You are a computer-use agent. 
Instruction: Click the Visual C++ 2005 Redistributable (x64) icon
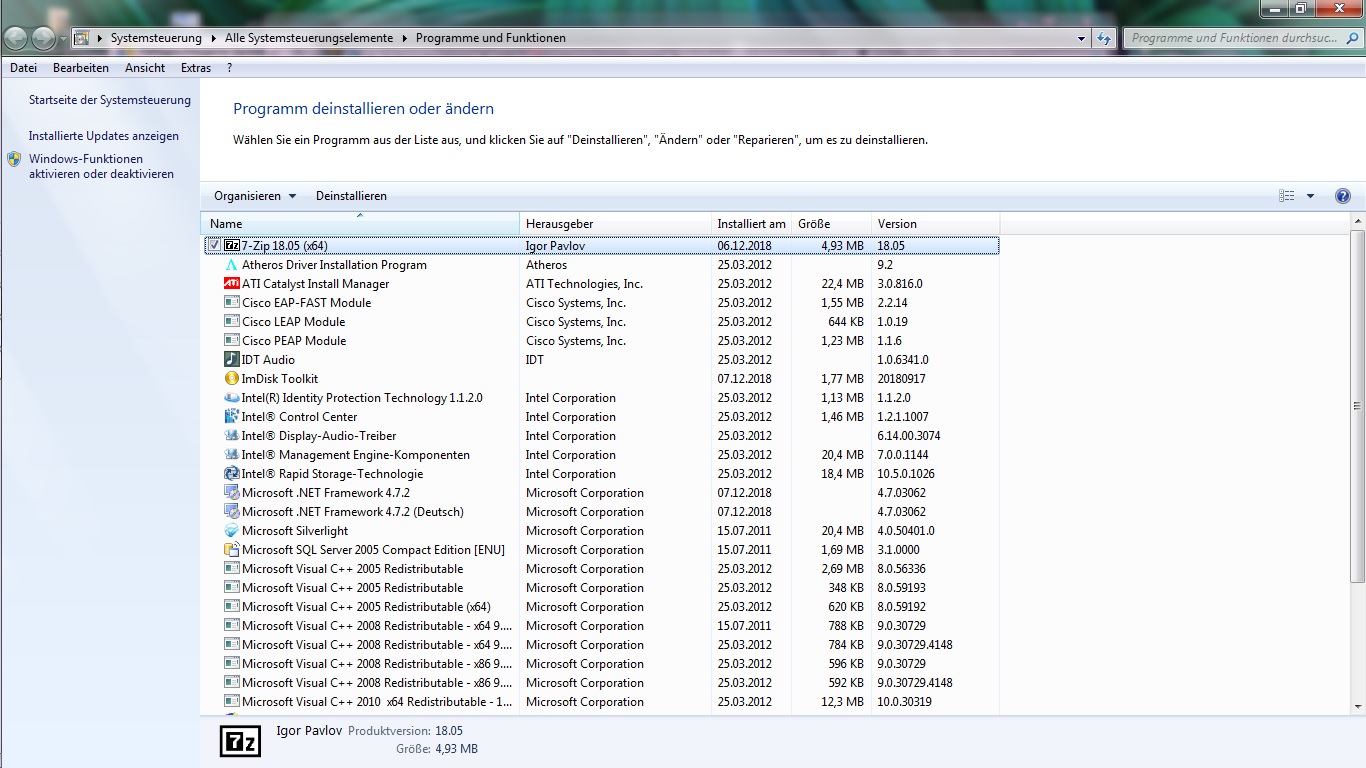[232, 607]
